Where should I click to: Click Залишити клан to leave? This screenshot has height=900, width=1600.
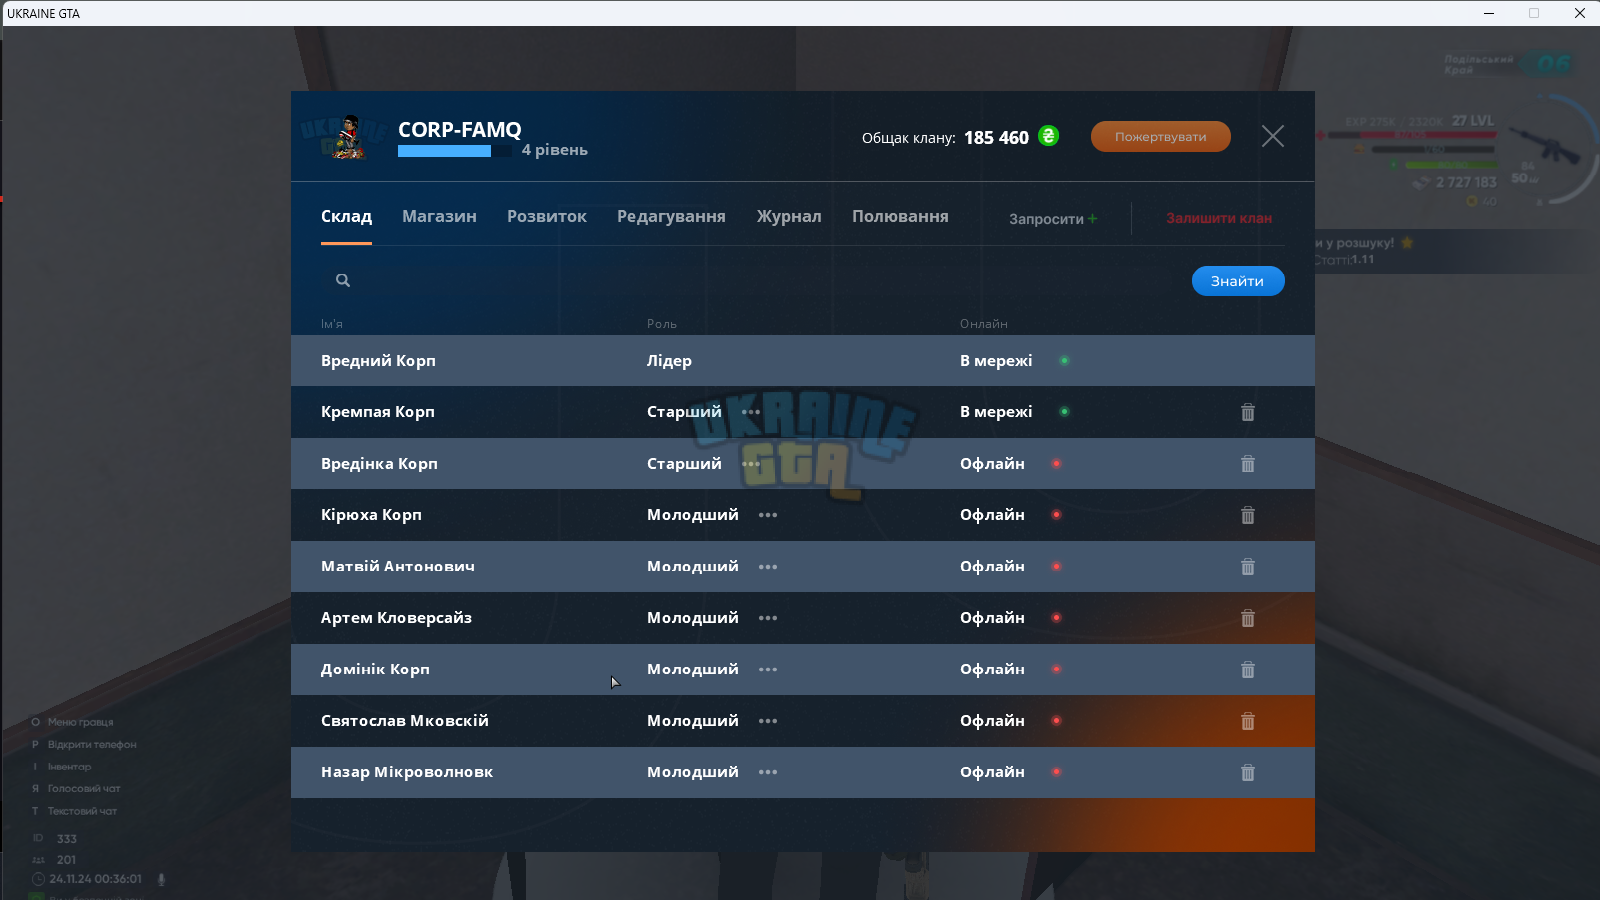(1219, 218)
